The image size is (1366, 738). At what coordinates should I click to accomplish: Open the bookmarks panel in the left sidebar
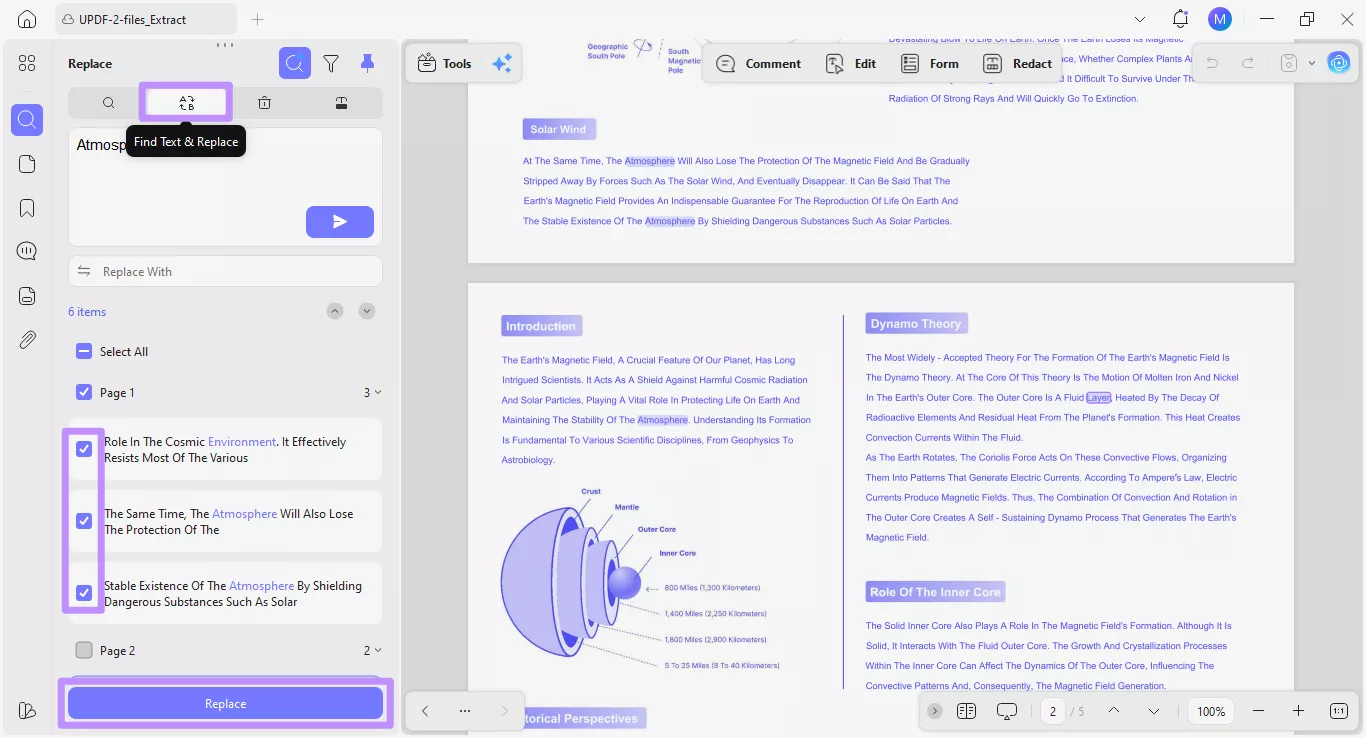[27, 208]
